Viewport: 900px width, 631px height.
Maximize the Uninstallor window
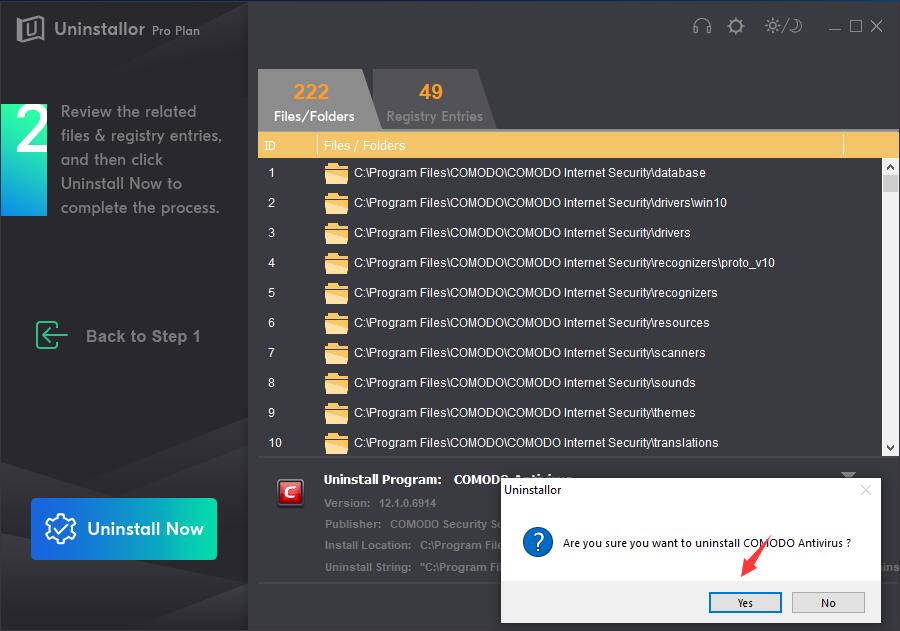point(856,26)
